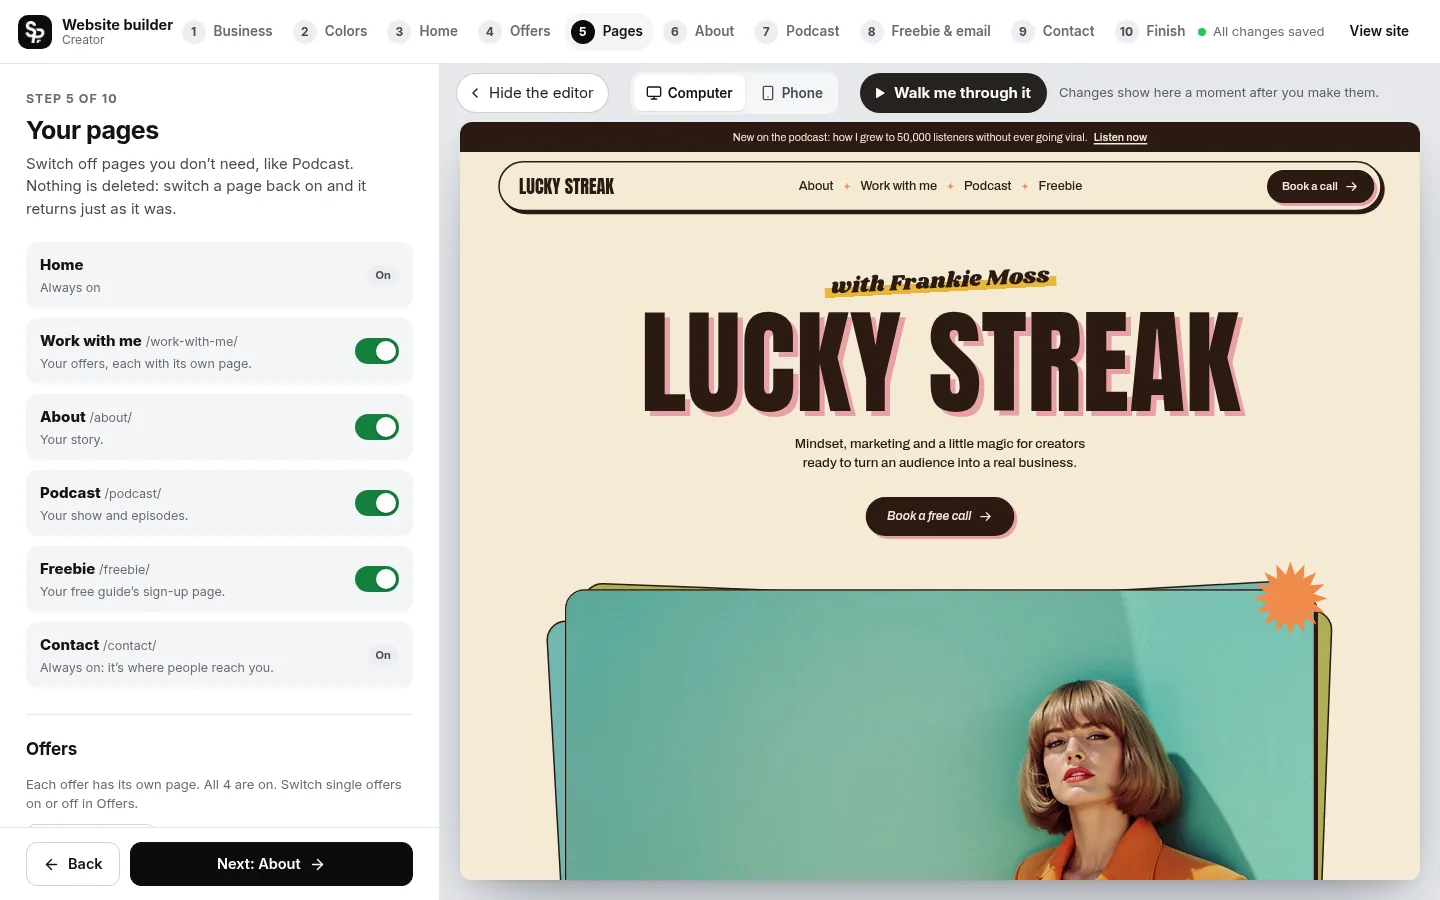
Task: Switch preview to Computer view
Action: (690, 93)
